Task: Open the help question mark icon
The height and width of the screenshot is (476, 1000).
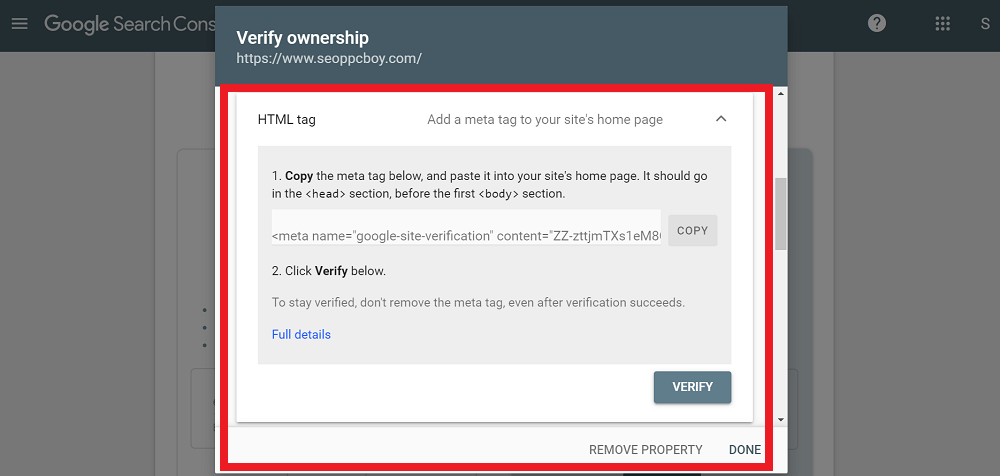Action: (877, 24)
